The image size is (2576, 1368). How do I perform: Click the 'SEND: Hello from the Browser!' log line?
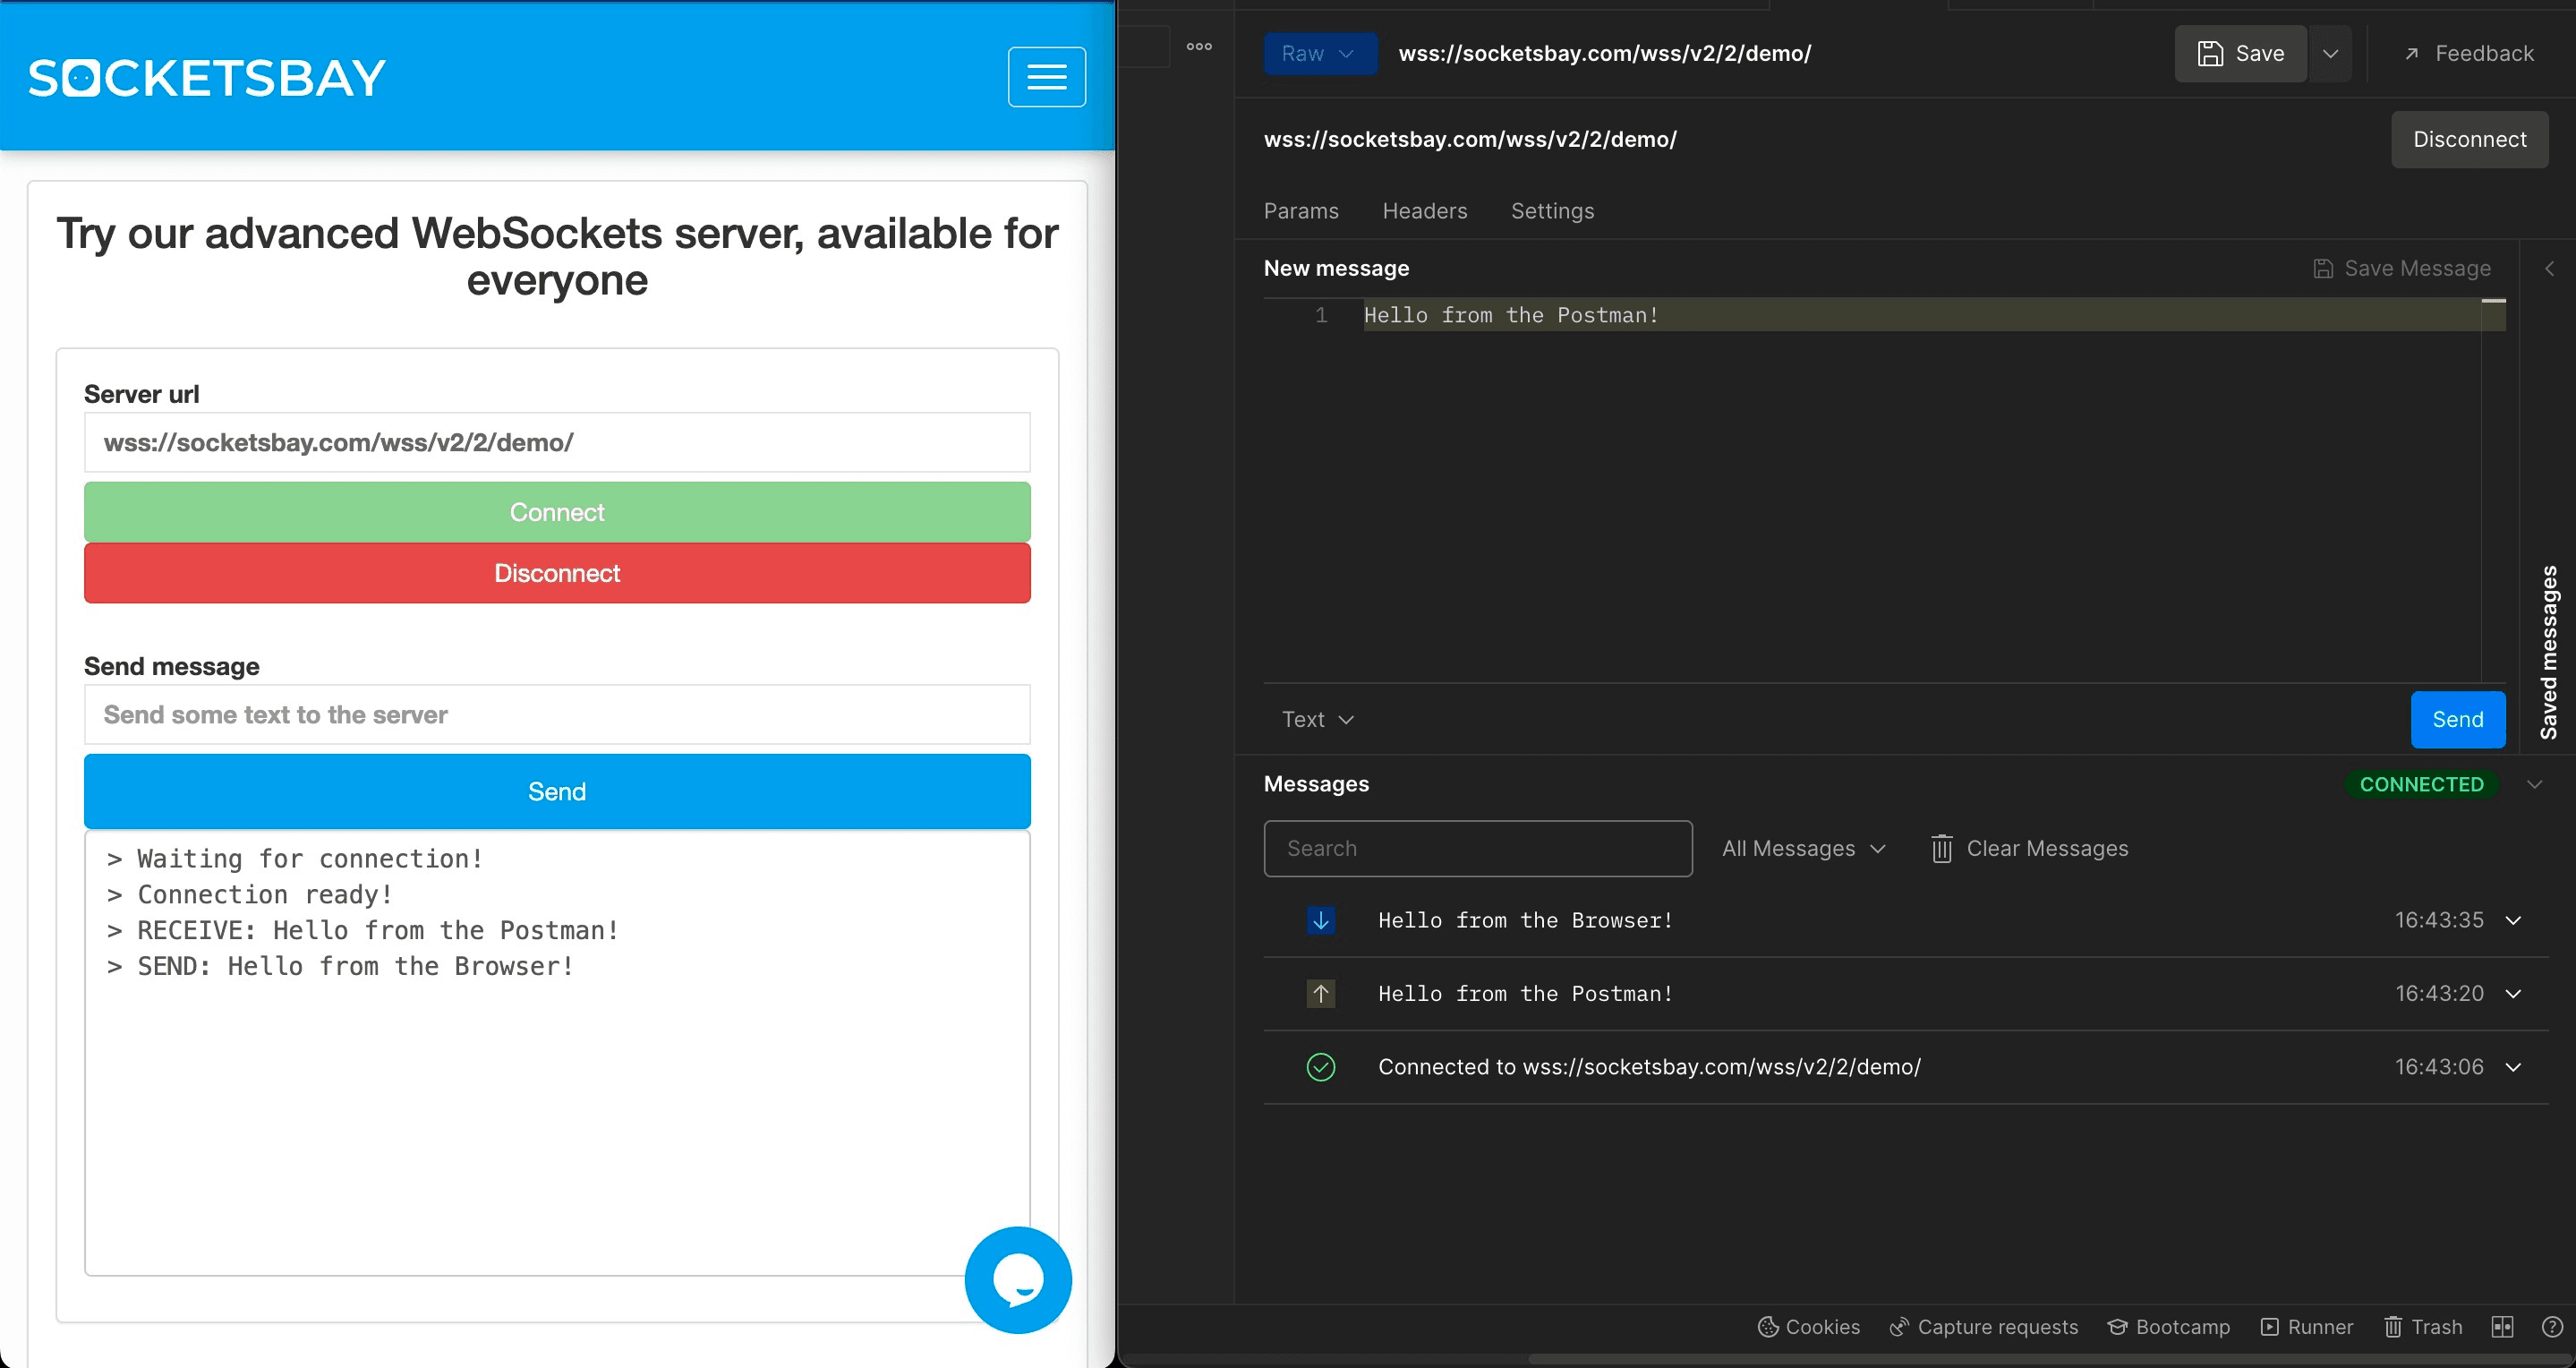[x=340, y=966]
